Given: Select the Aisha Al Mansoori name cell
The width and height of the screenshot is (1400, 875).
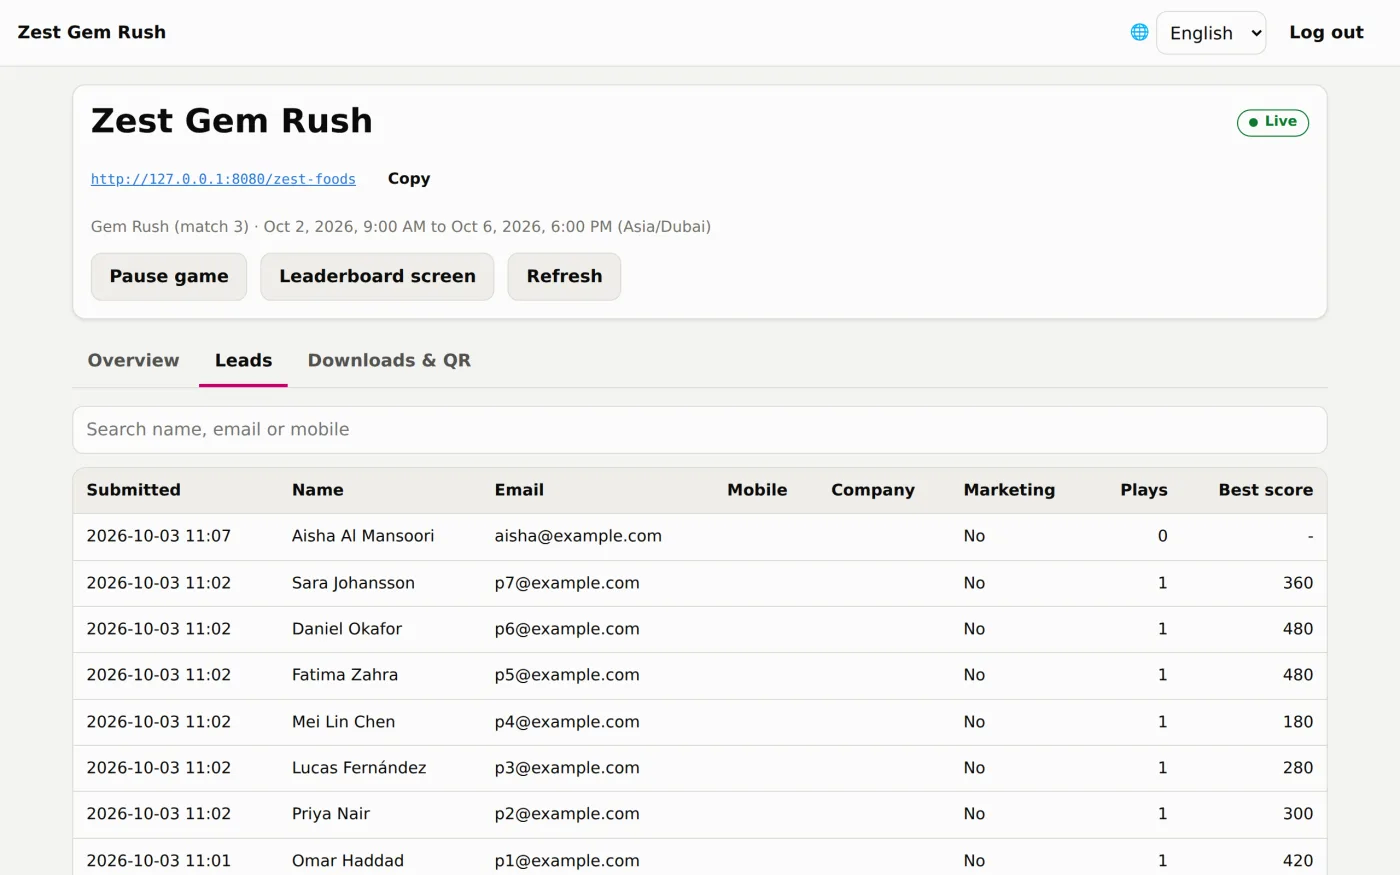Looking at the screenshot, I should pyautogui.click(x=363, y=536).
